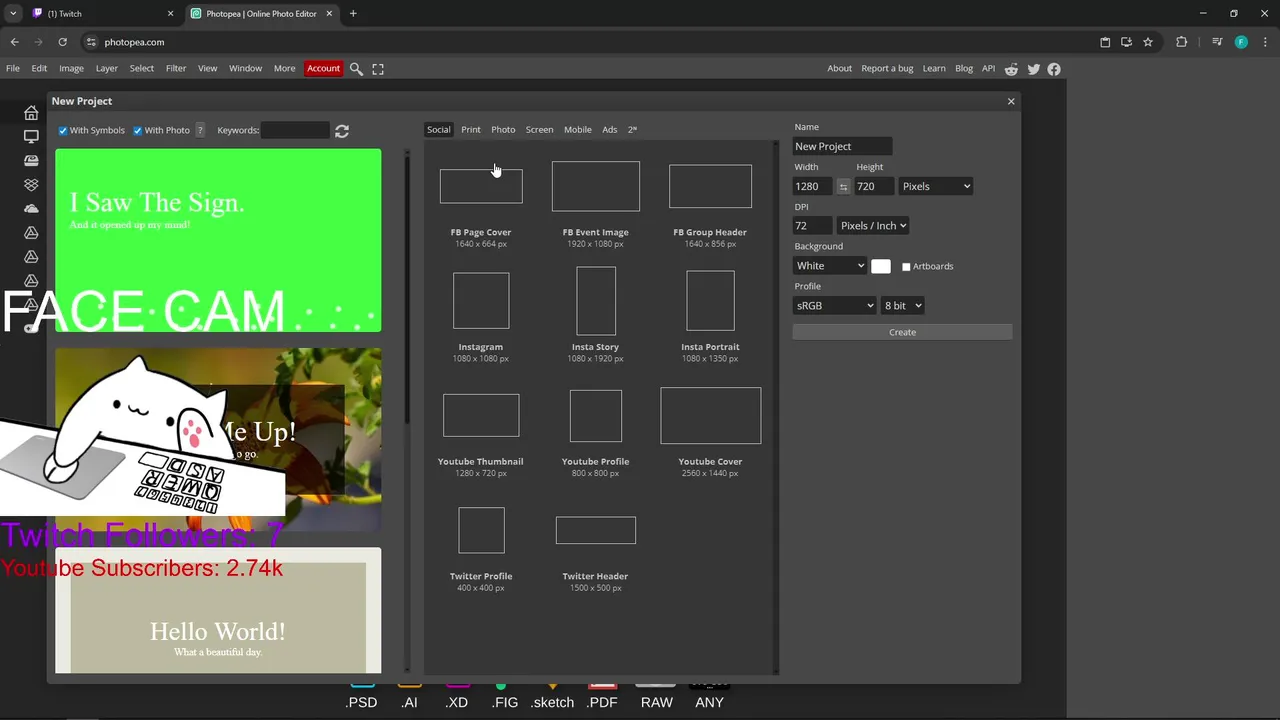
Task: Switch to the Mobile presets tab
Action: 577,130
